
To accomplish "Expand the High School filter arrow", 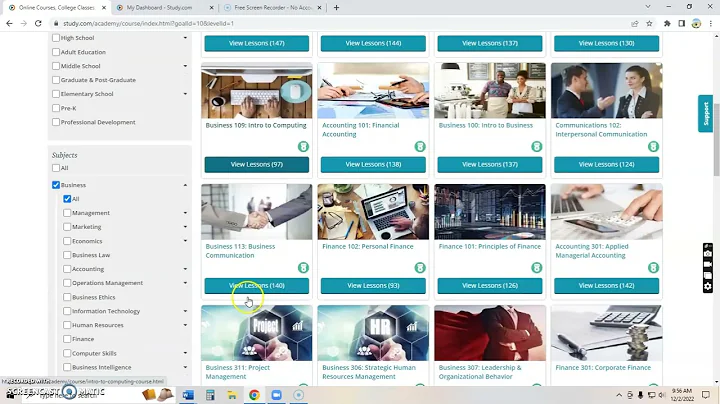I will coord(185,38).
